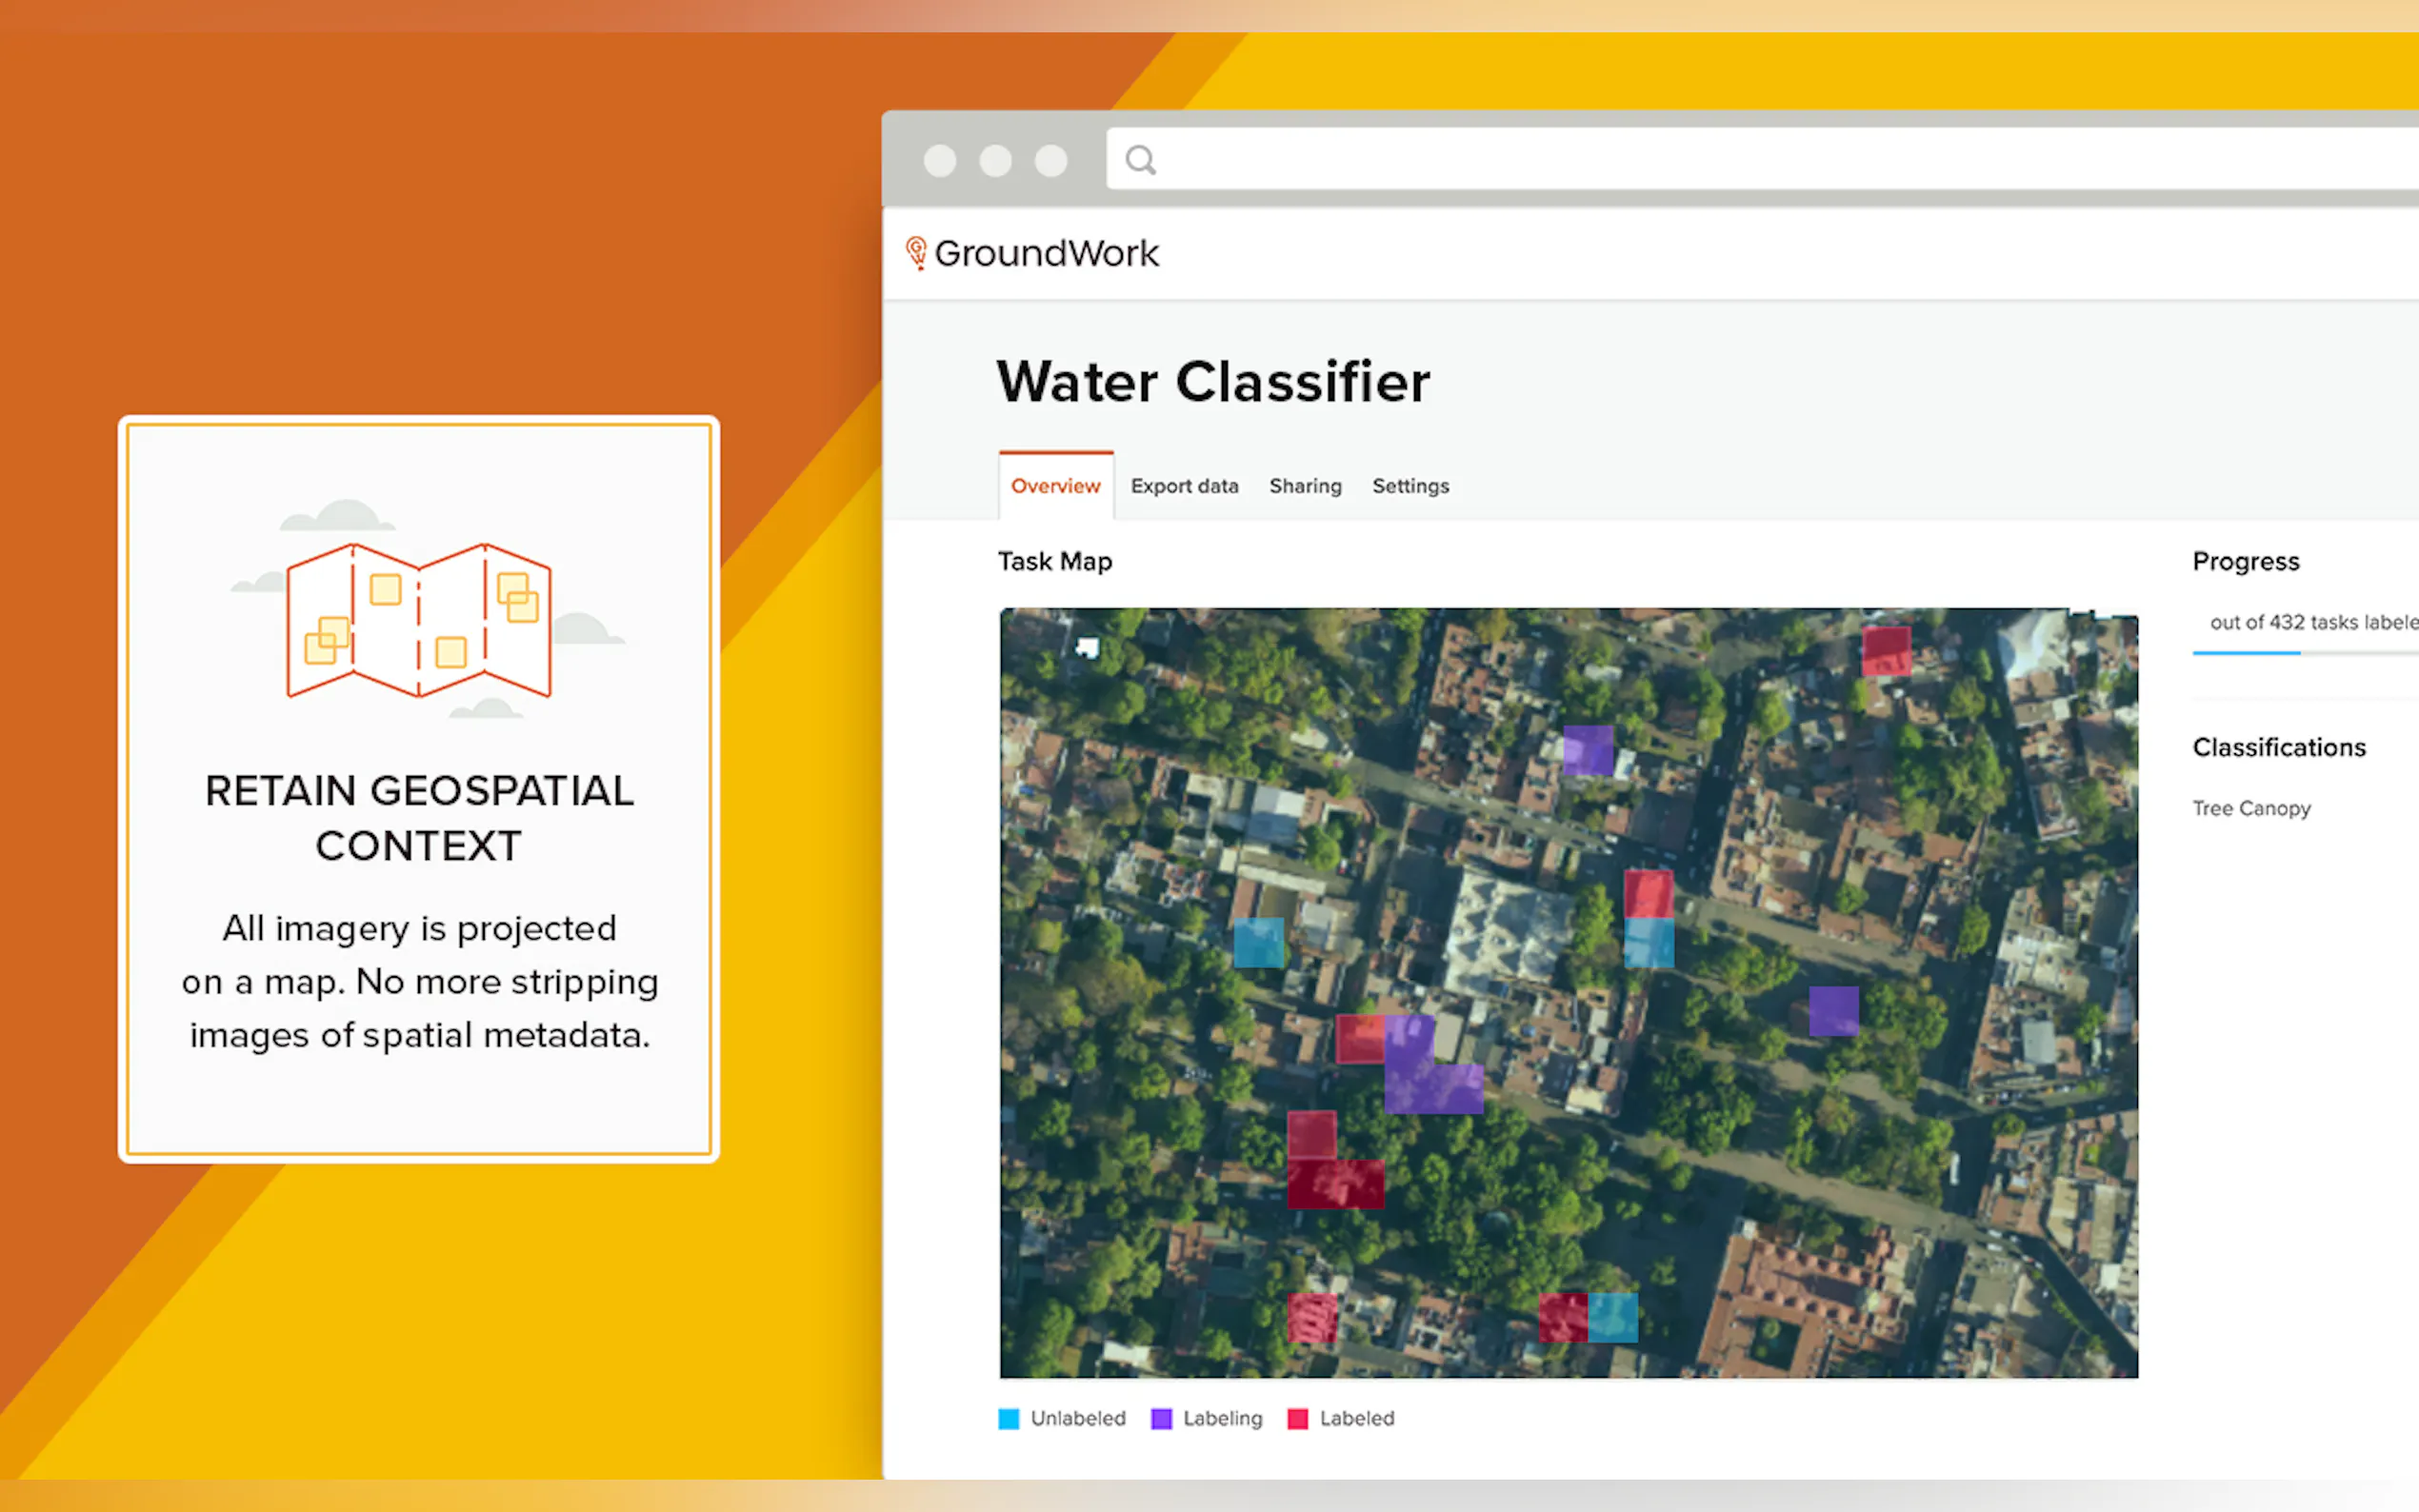Viewport: 2419px width, 1512px height.
Task: Go to the Settings tab
Action: [1410, 486]
